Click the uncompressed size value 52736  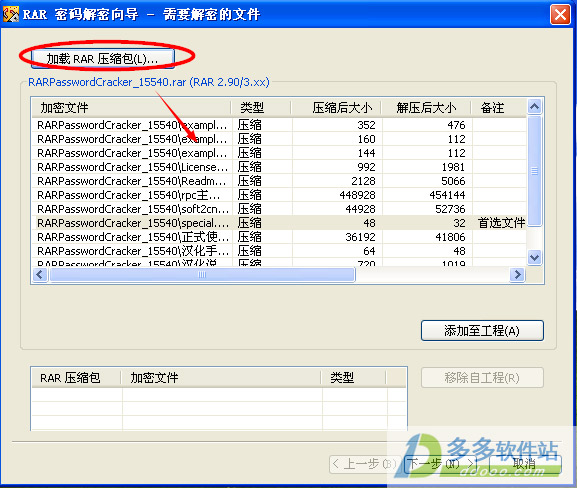450,209
